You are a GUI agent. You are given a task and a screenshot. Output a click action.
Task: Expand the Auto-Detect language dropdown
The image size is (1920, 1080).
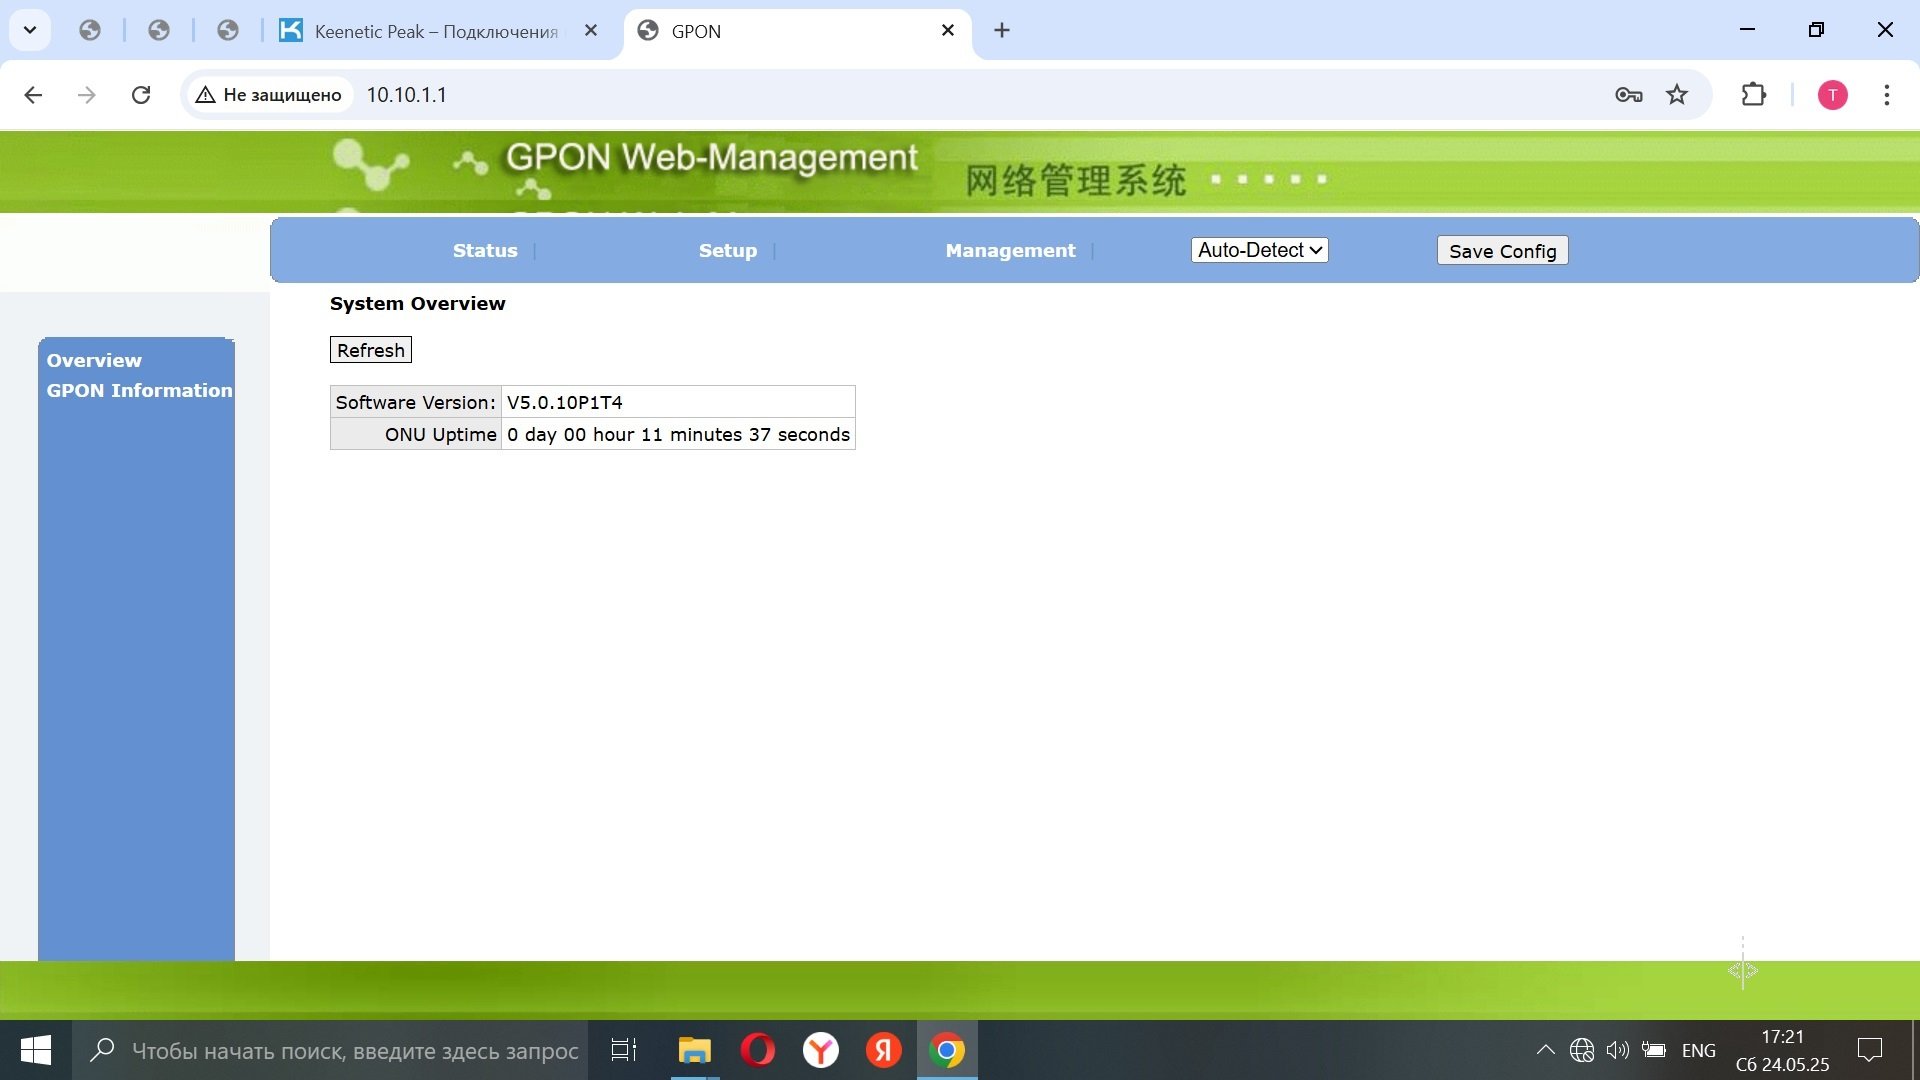click(x=1259, y=250)
